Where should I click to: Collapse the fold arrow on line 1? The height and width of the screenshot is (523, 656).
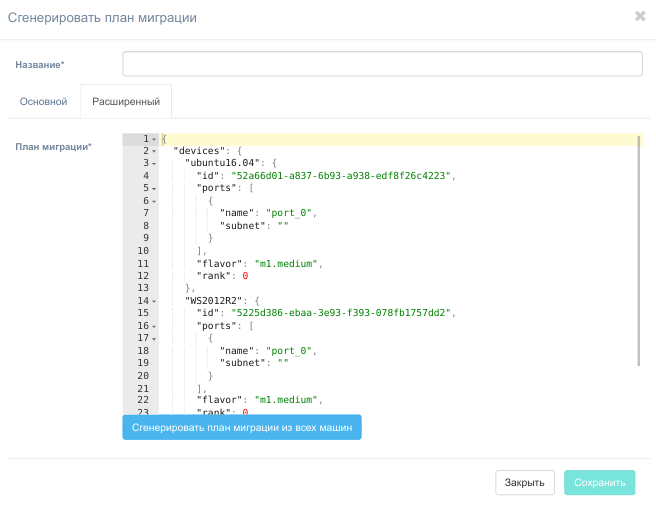154,139
